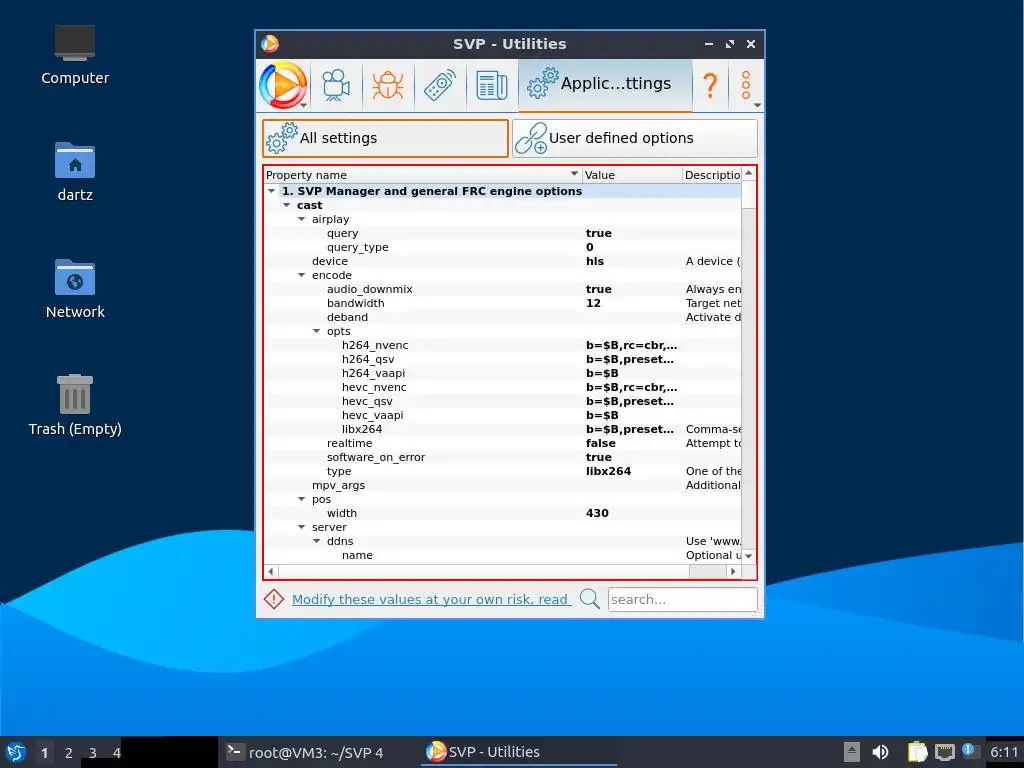
Task: Select the h264_vaapi option row
Action: pos(502,374)
